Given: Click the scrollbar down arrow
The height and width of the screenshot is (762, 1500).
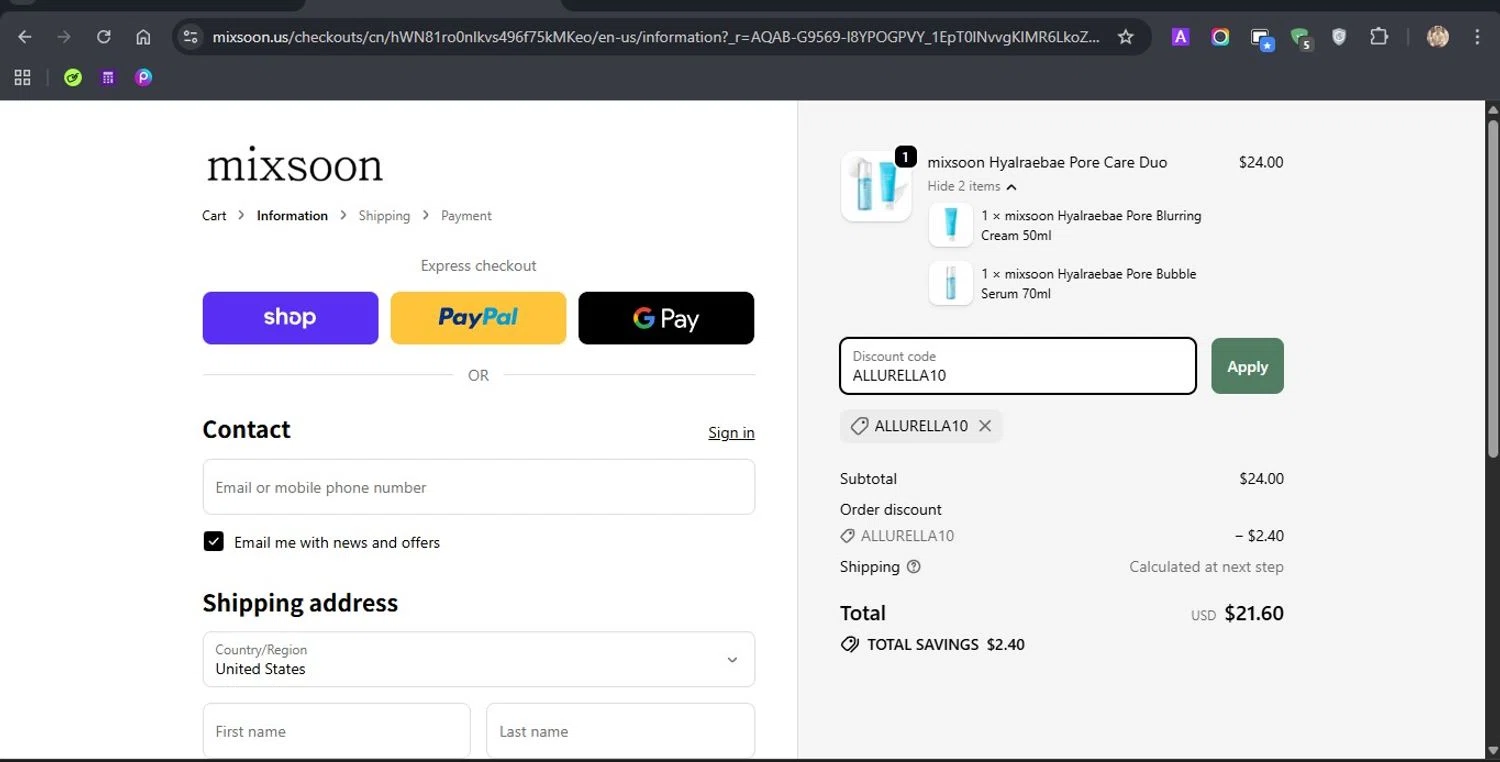Looking at the screenshot, I should [x=1493, y=751].
